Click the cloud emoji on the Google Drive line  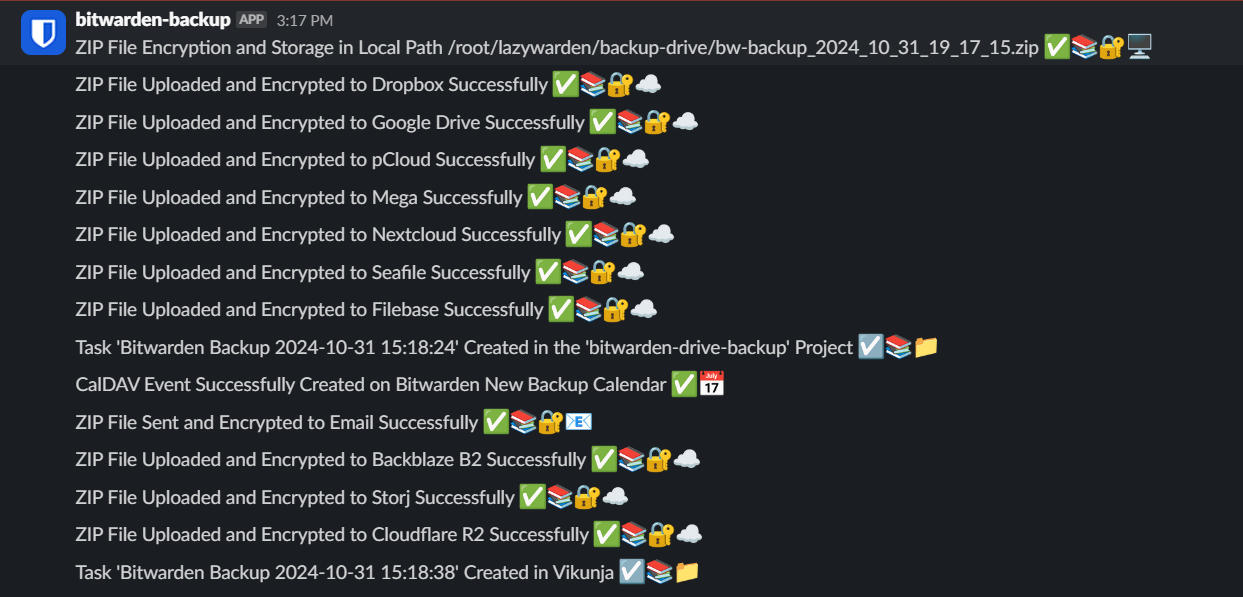[685, 122]
